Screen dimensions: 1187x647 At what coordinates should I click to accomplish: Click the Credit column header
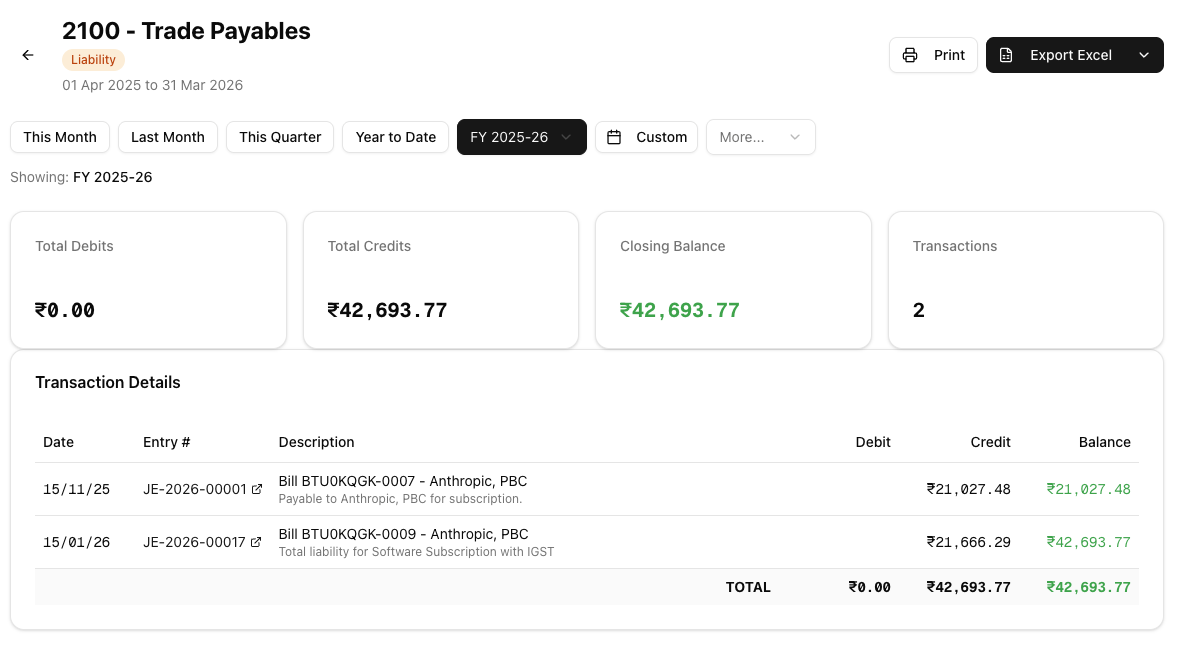(x=990, y=442)
